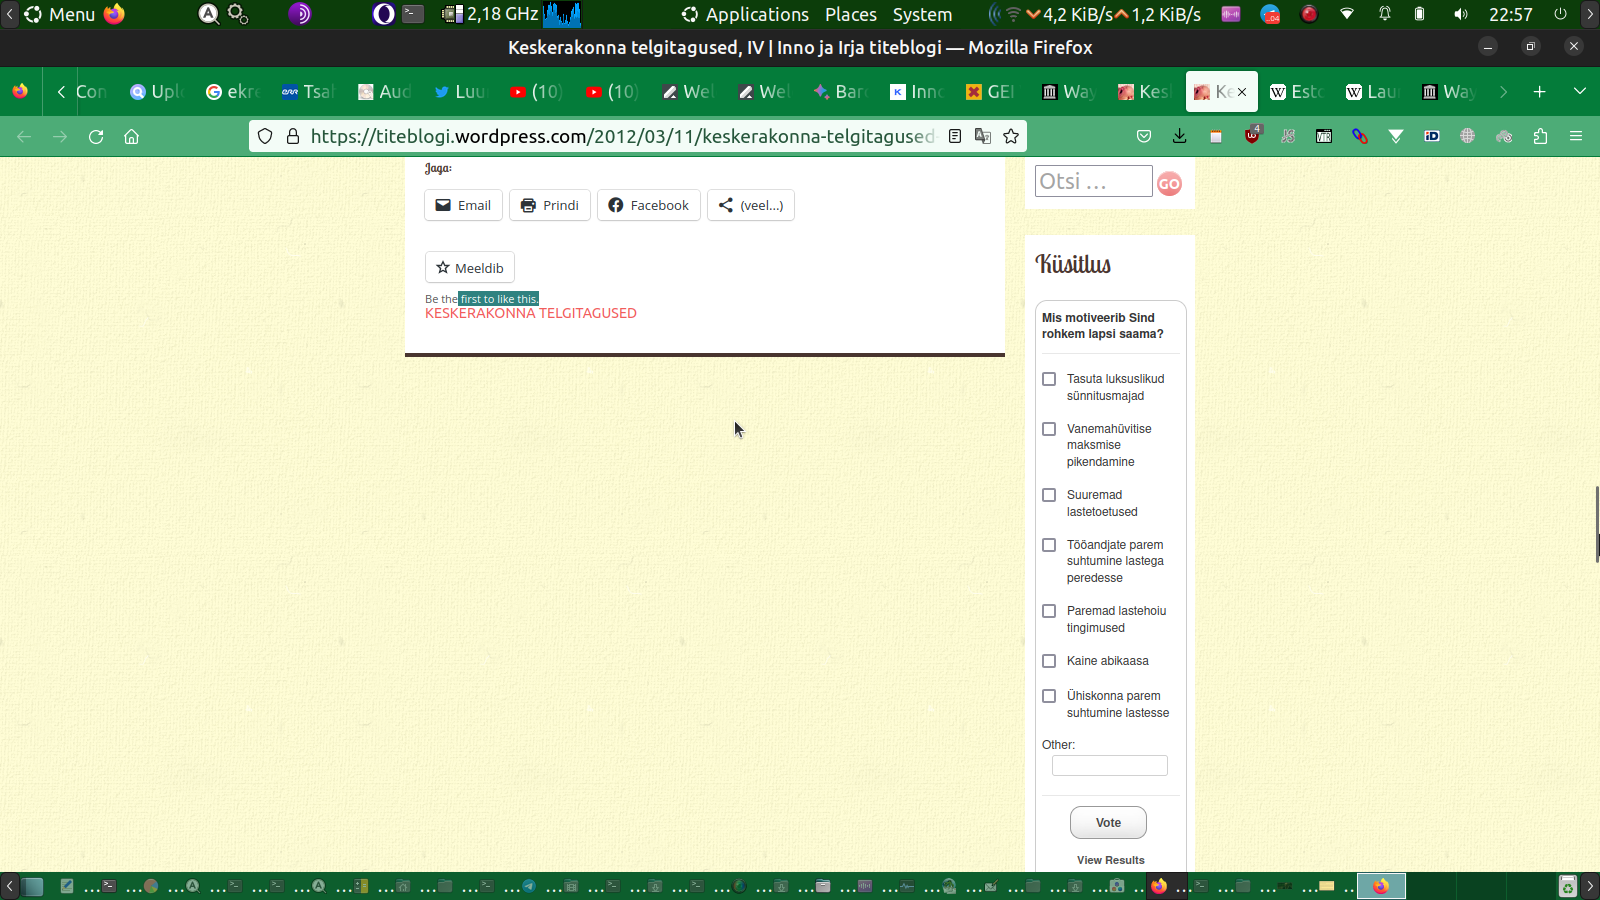Toggle reader view in the address bar
Image resolution: width=1600 pixels, height=900 pixels.
tap(955, 136)
